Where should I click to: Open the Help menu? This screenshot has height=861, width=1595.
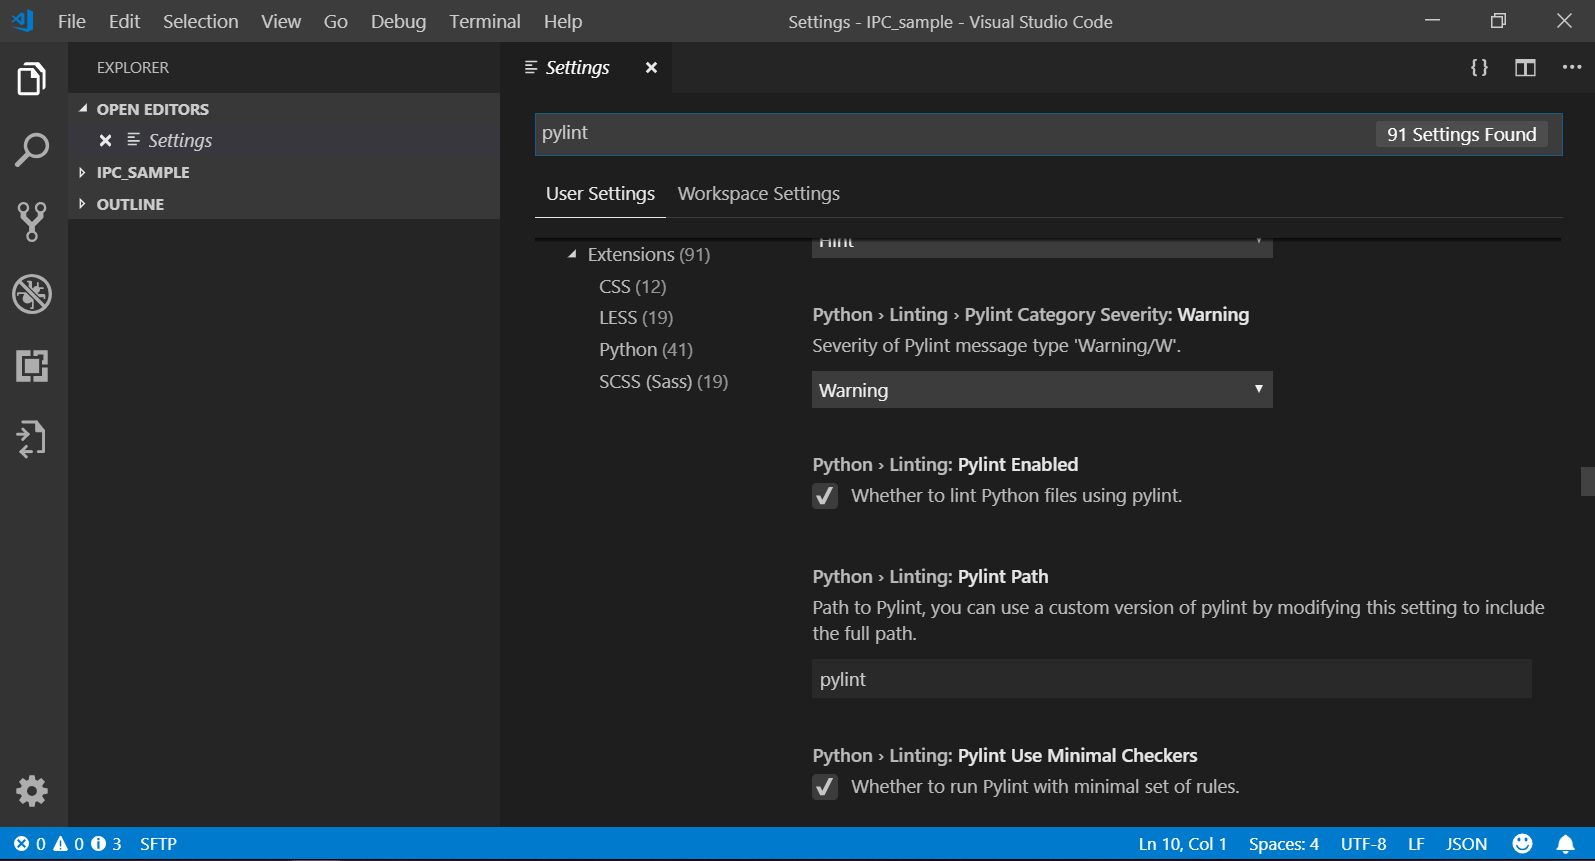coord(563,21)
